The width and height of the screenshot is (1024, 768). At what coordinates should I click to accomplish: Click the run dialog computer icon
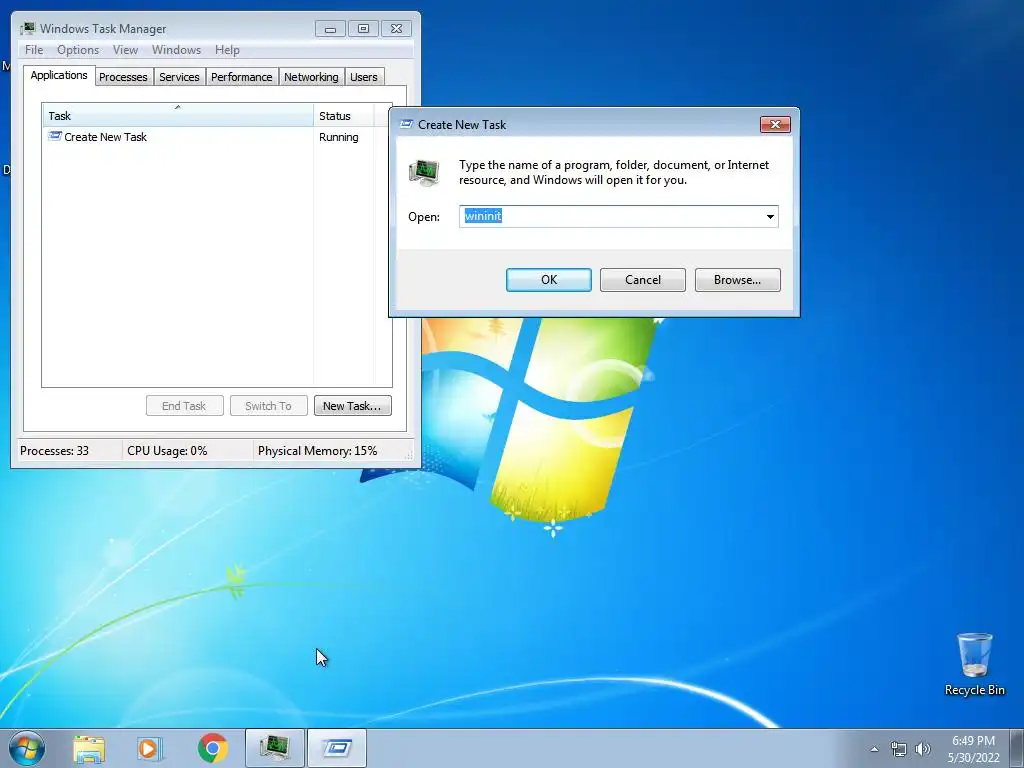pyautogui.click(x=424, y=172)
